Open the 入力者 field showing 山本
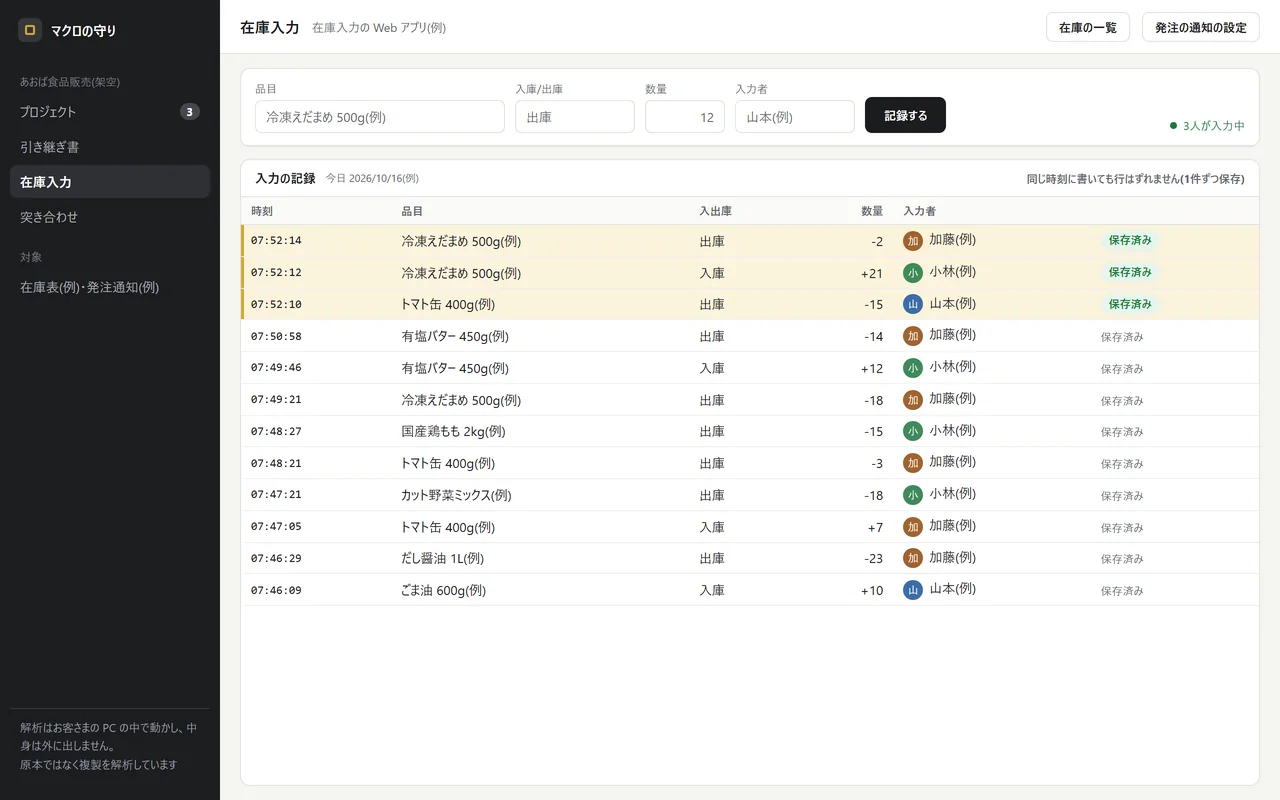 [x=795, y=116]
